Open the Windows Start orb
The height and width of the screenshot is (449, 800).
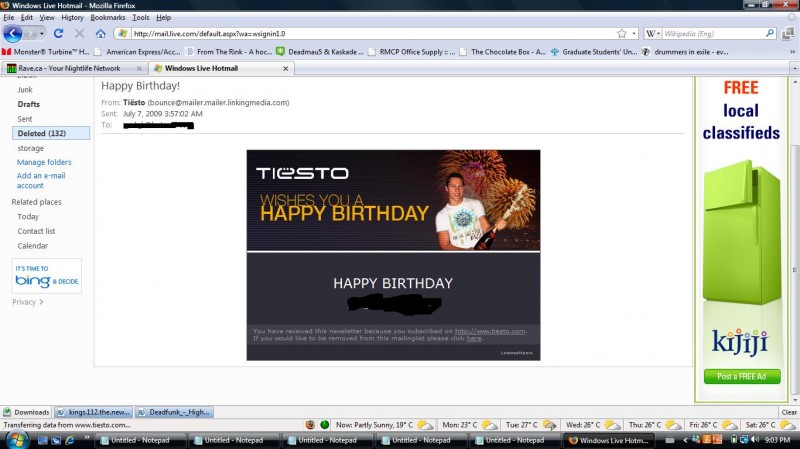(17, 440)
